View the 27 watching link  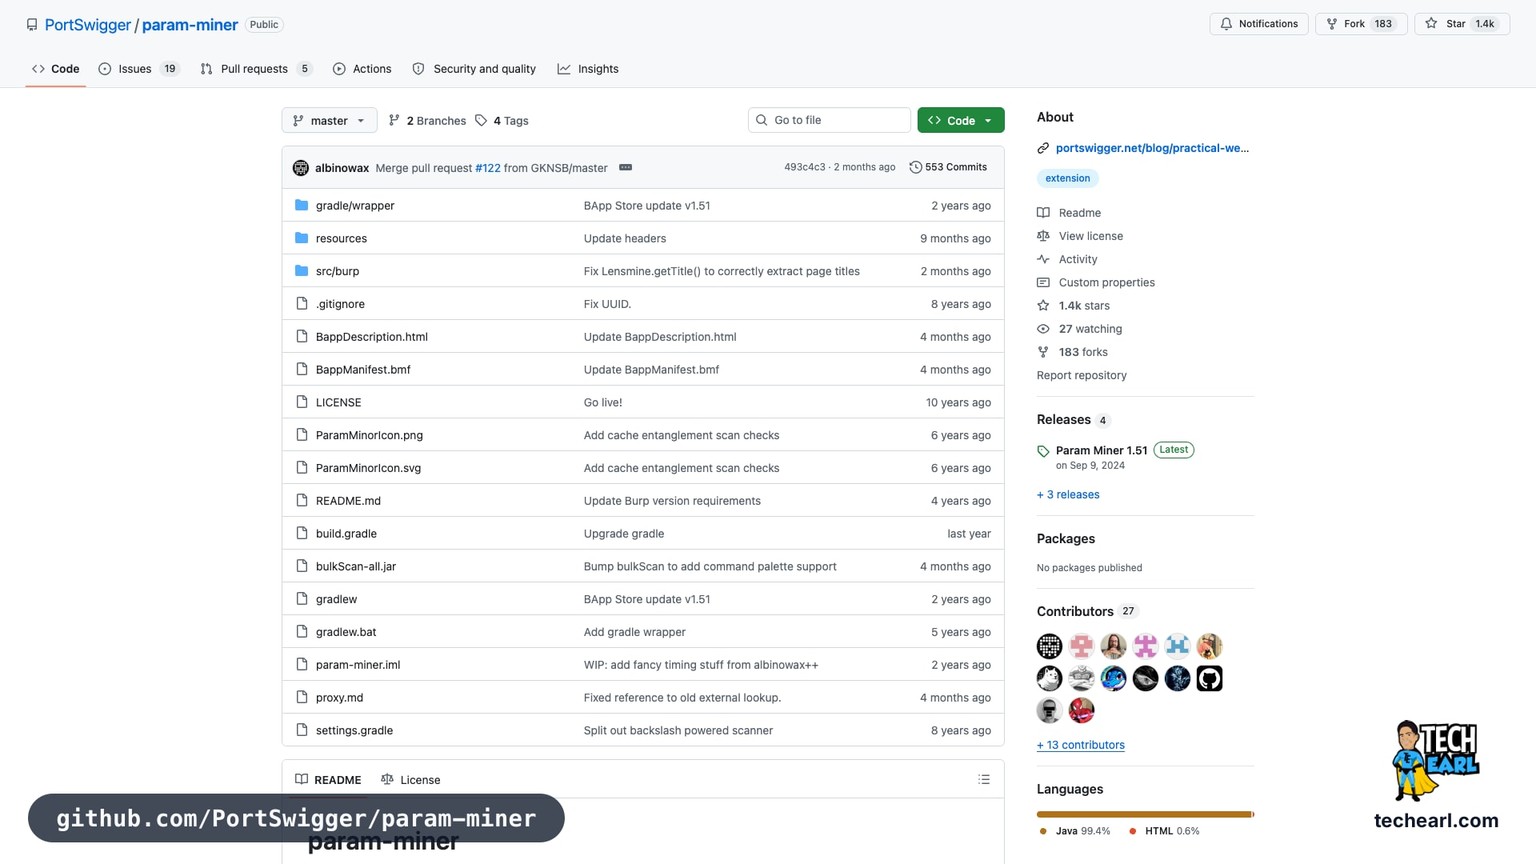point(1090,329)
